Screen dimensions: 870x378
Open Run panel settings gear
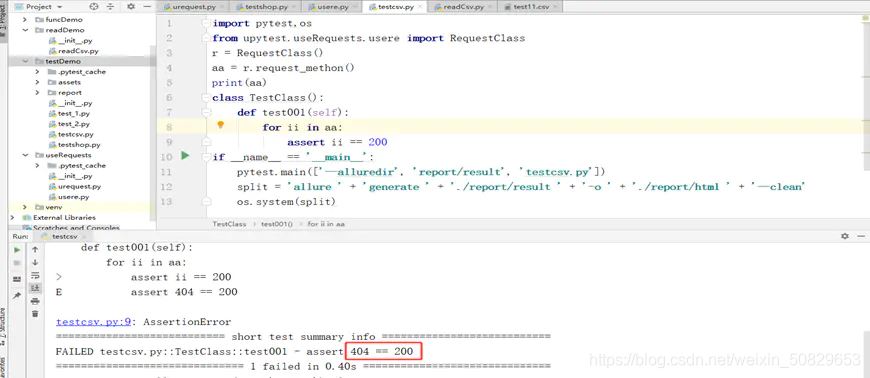pyautogui.click(x=844, y=236)
